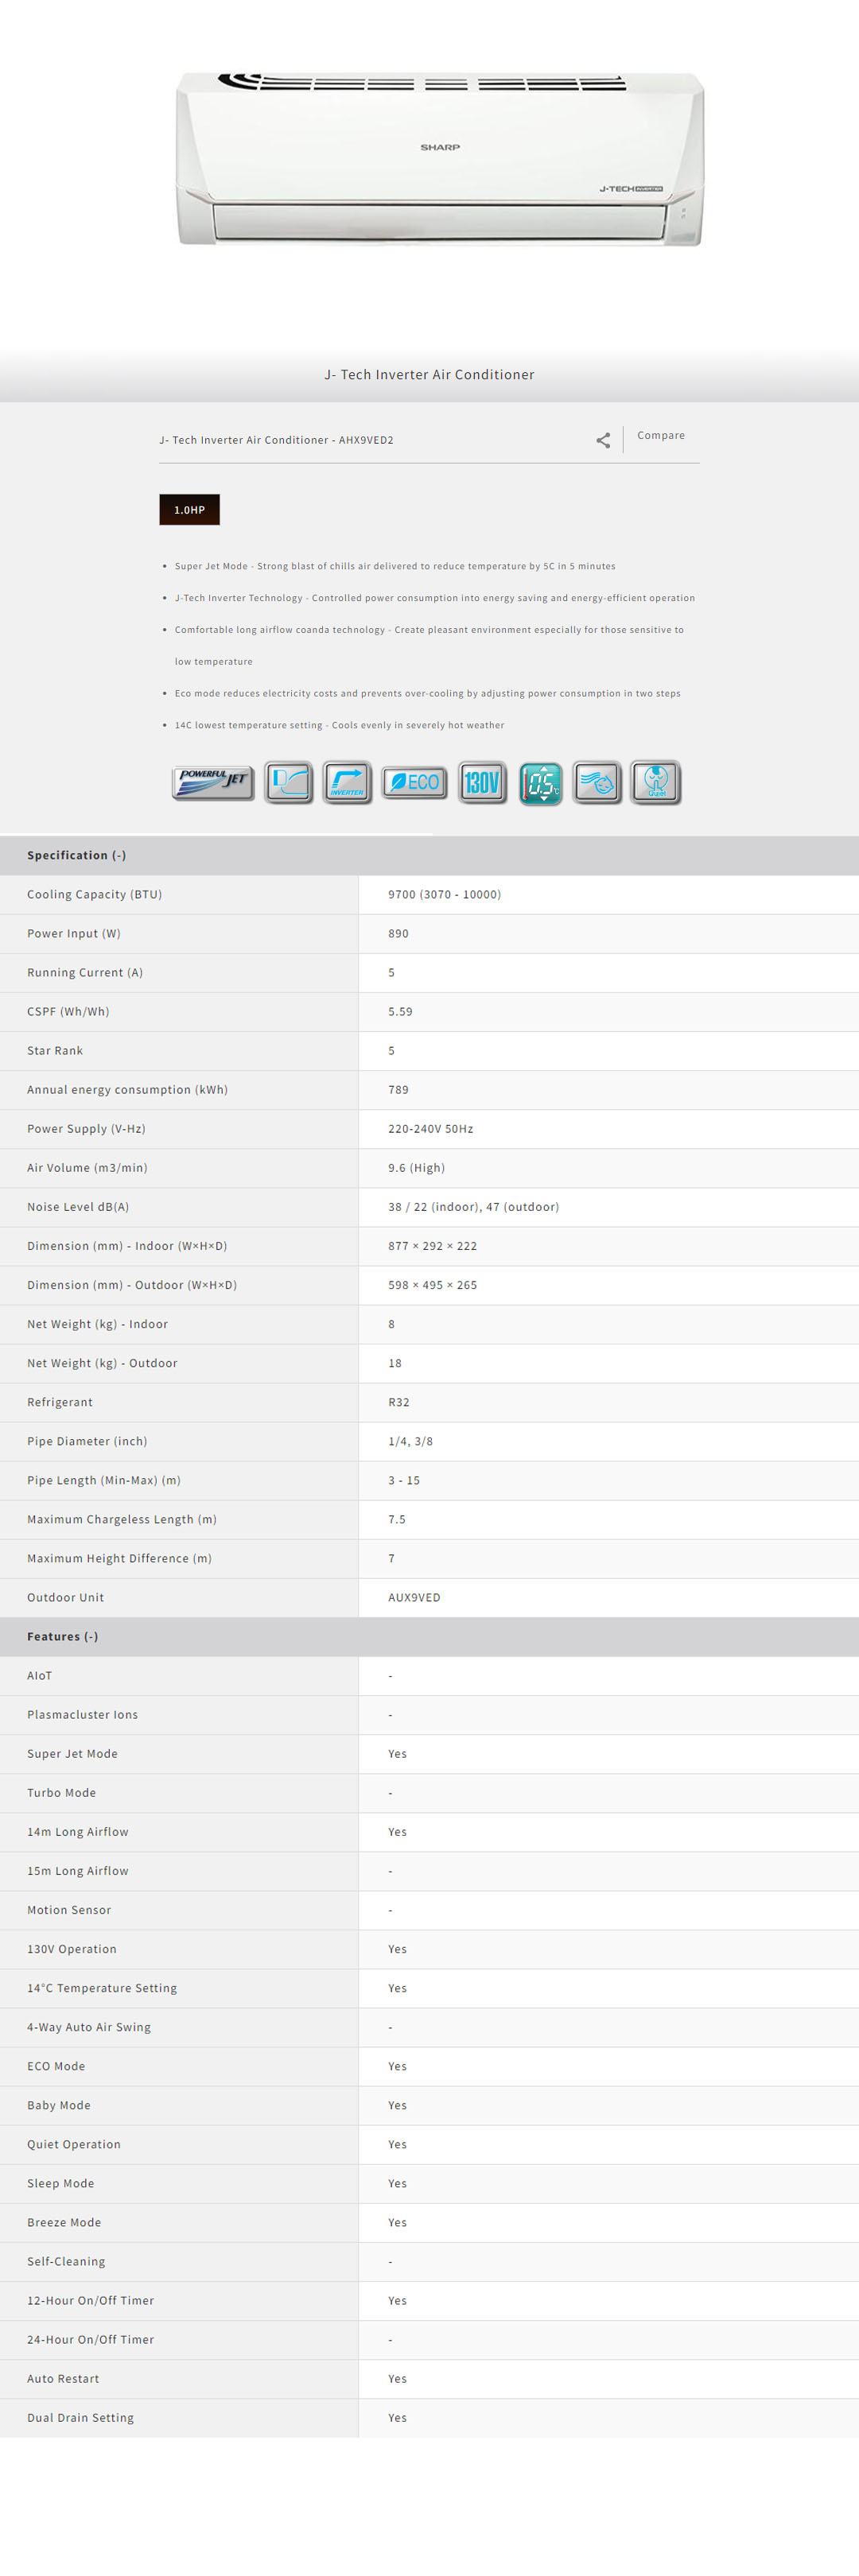The image size is (859, 2576).
Task: Click the ECO mode leaf icon
Action: tap(414, 782)
